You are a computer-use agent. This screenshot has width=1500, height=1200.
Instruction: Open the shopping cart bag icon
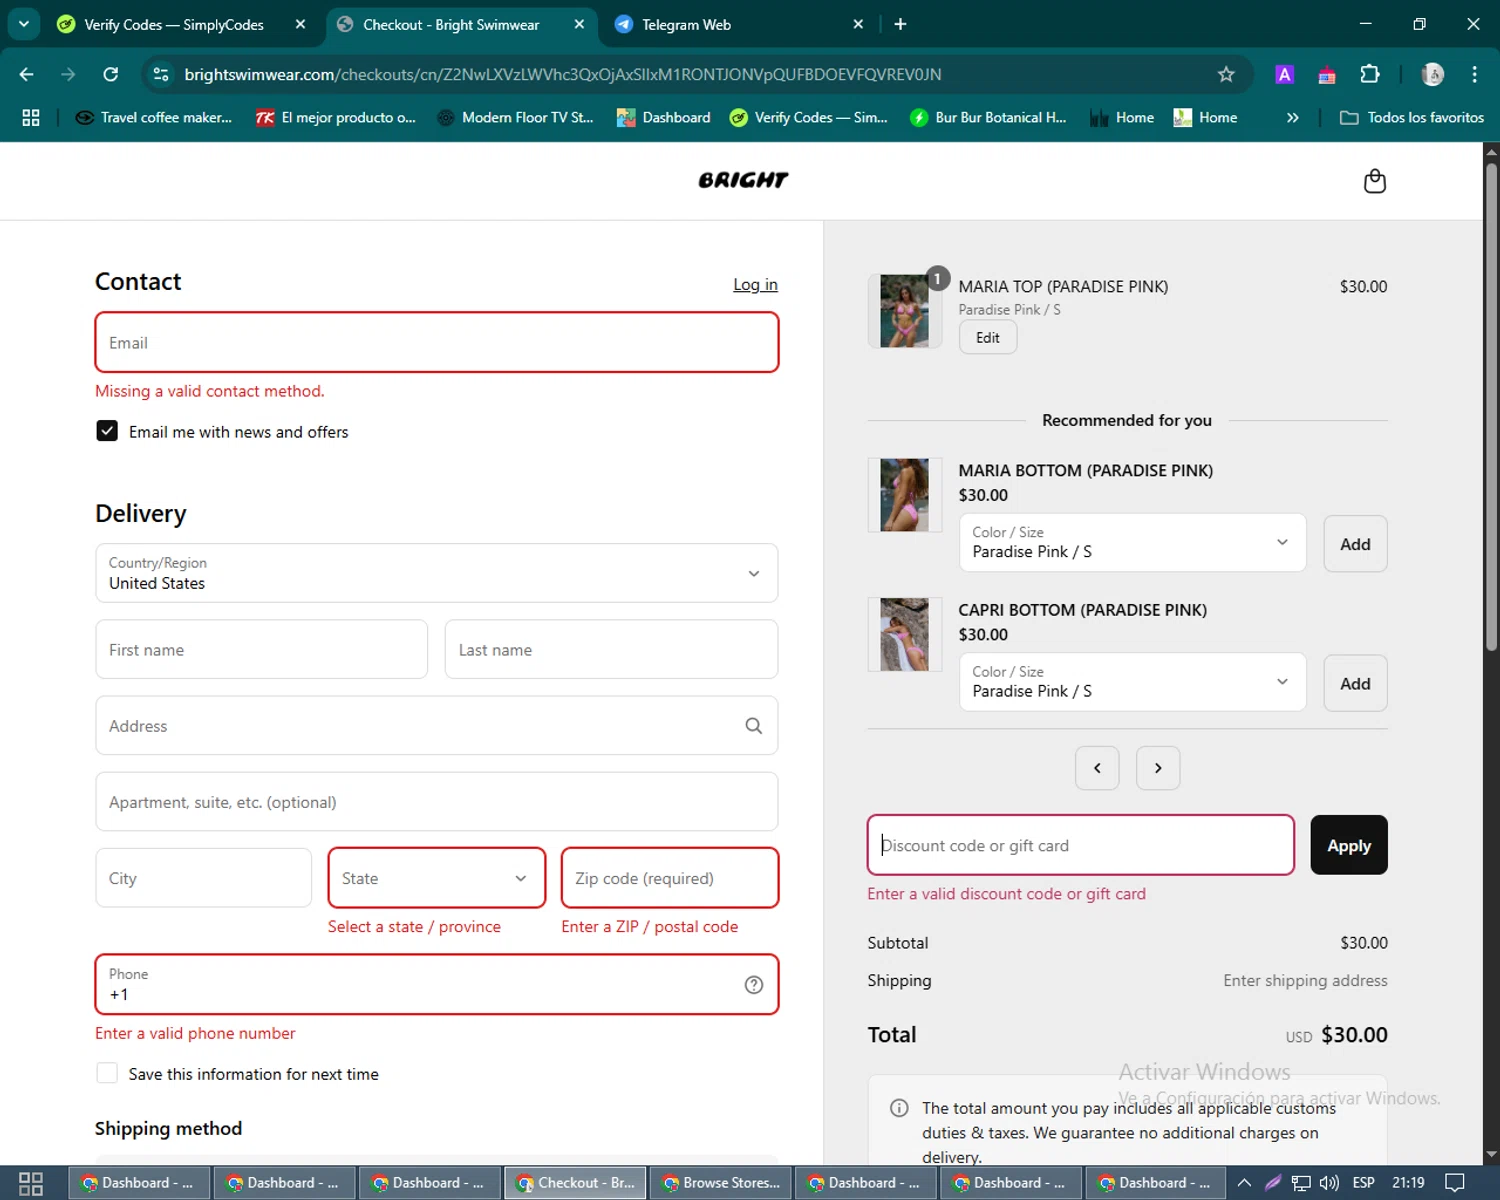(x=1374, y=181)
